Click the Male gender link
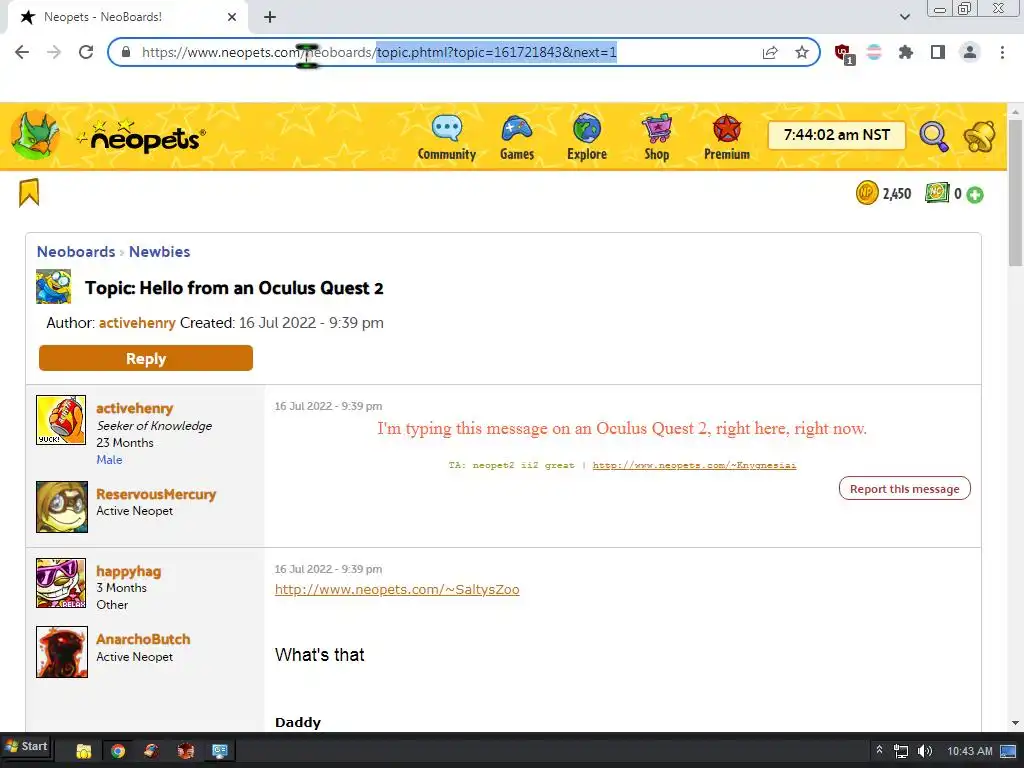1024x768 pixels. pyautogui.click(x=109, y=460)
